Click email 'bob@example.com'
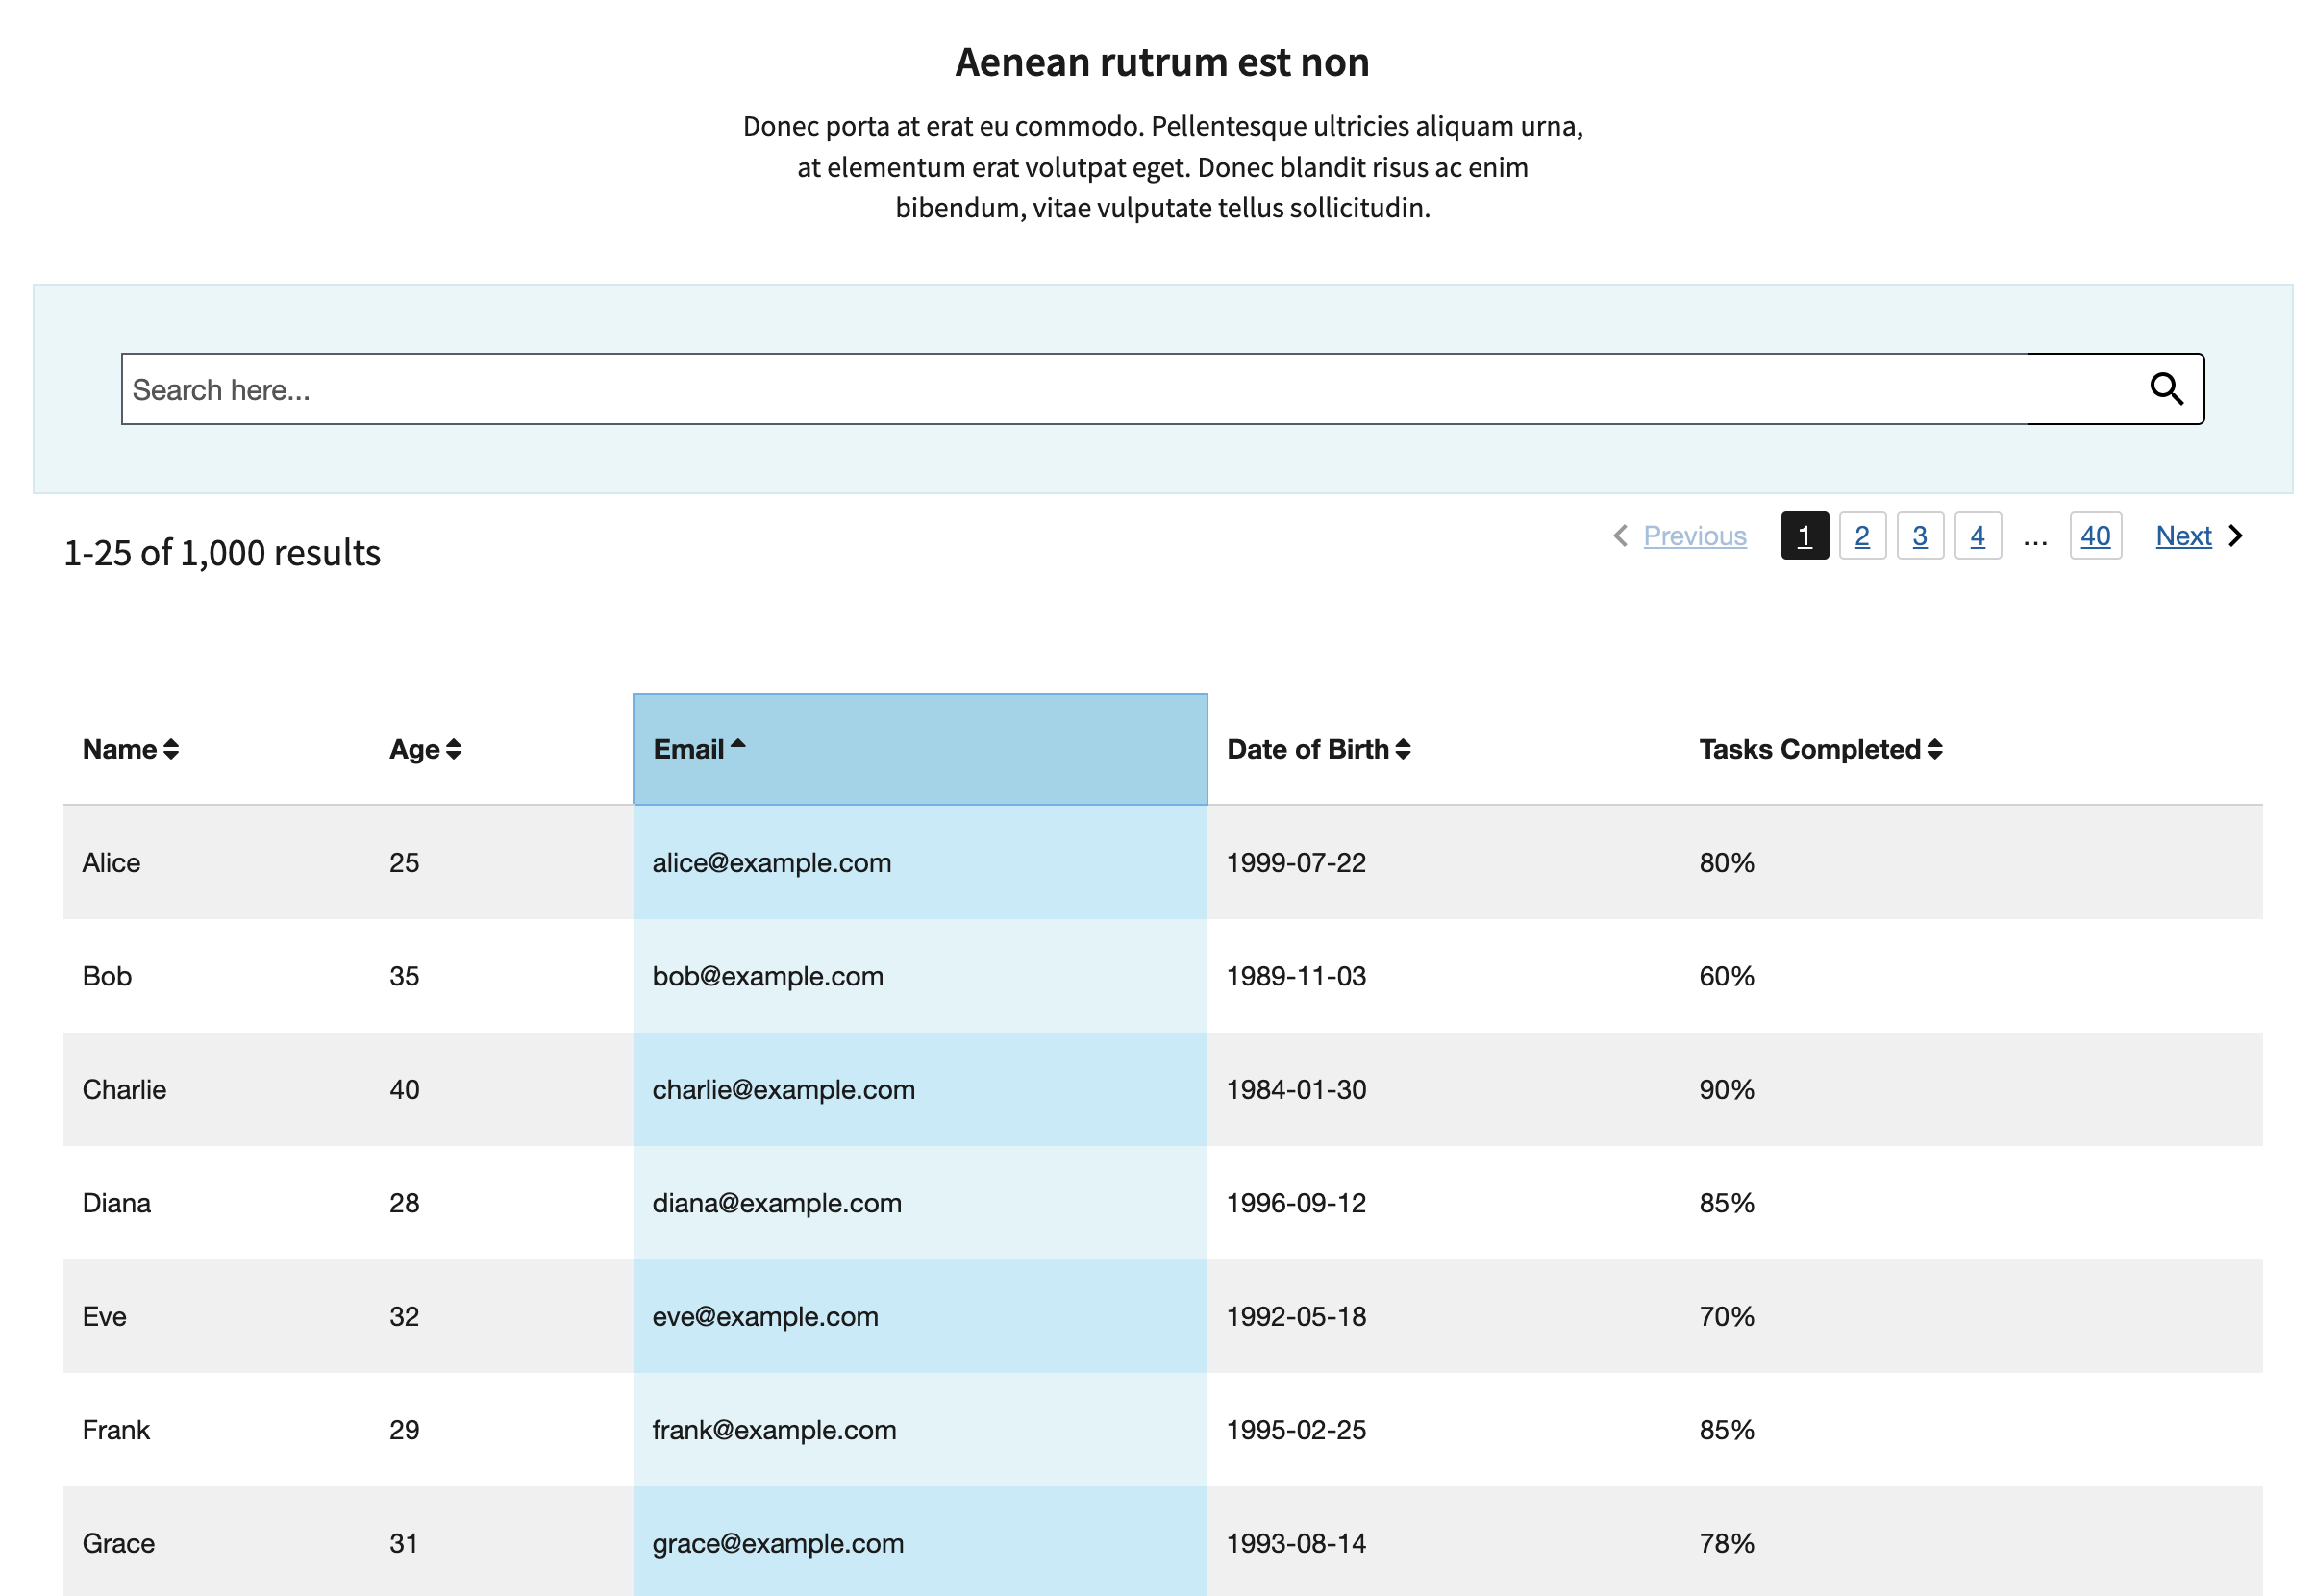The height and width of the screenshot is (1596, 2315). 767,976
